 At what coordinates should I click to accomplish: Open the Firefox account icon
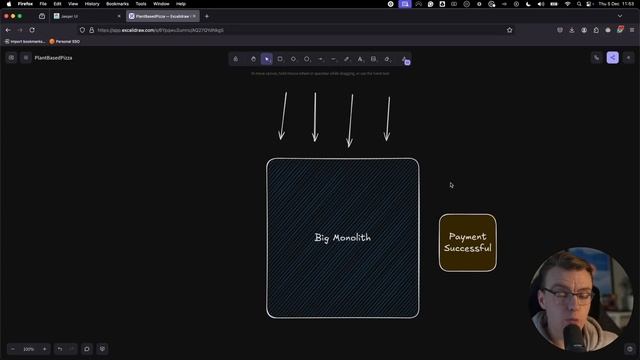[x=584, y=30]
